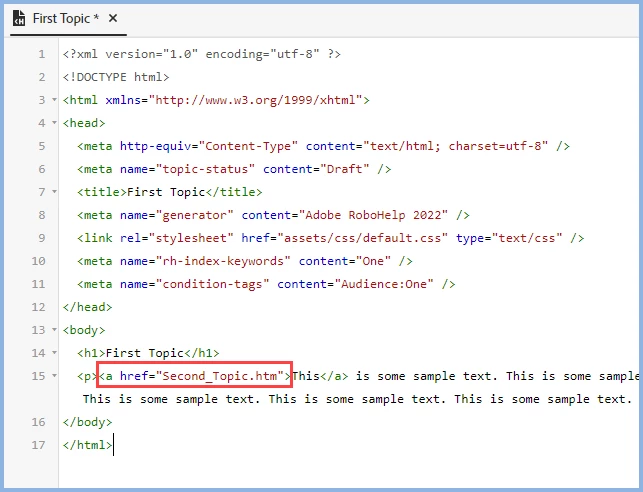This screenshot has width=643, height=492.
Task: Click line number 16 in the gutter
Action: (39, 422)
